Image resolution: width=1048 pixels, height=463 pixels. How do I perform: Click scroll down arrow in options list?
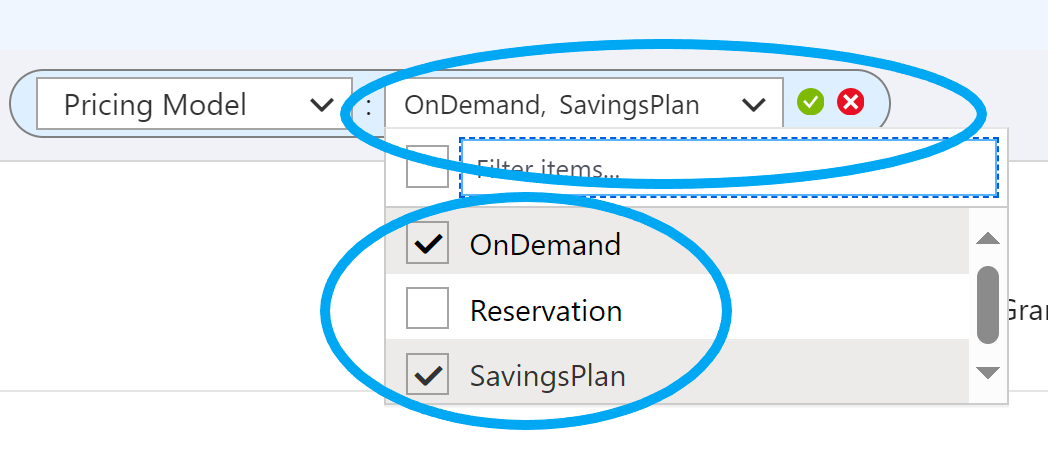(x=988, y=372)
